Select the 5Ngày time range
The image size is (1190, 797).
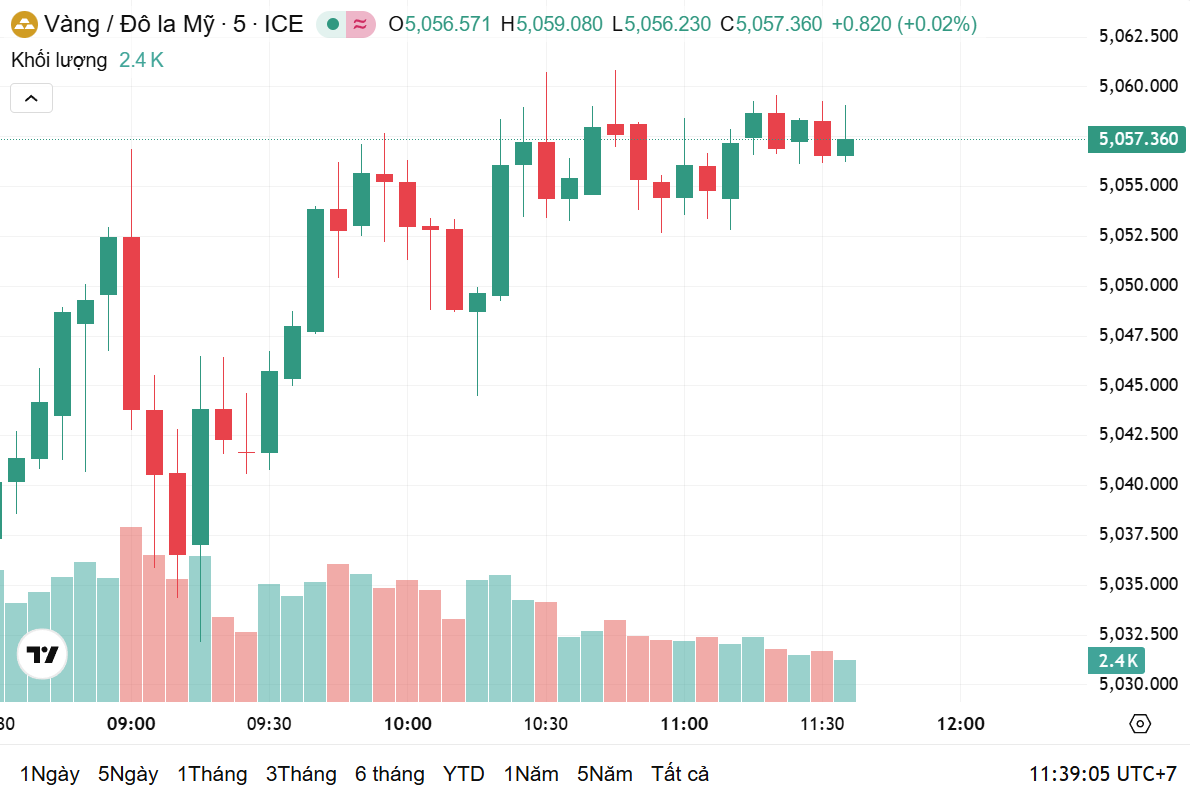click(x=128, y=774)
